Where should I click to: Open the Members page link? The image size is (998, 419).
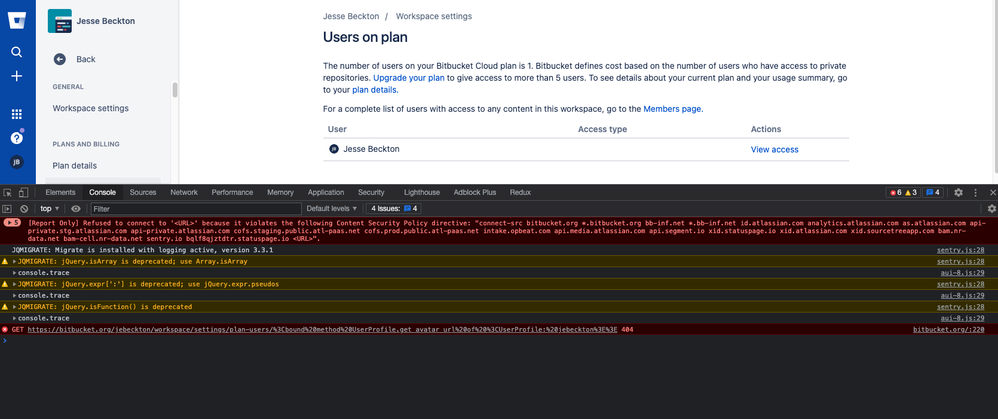[672, 109]
